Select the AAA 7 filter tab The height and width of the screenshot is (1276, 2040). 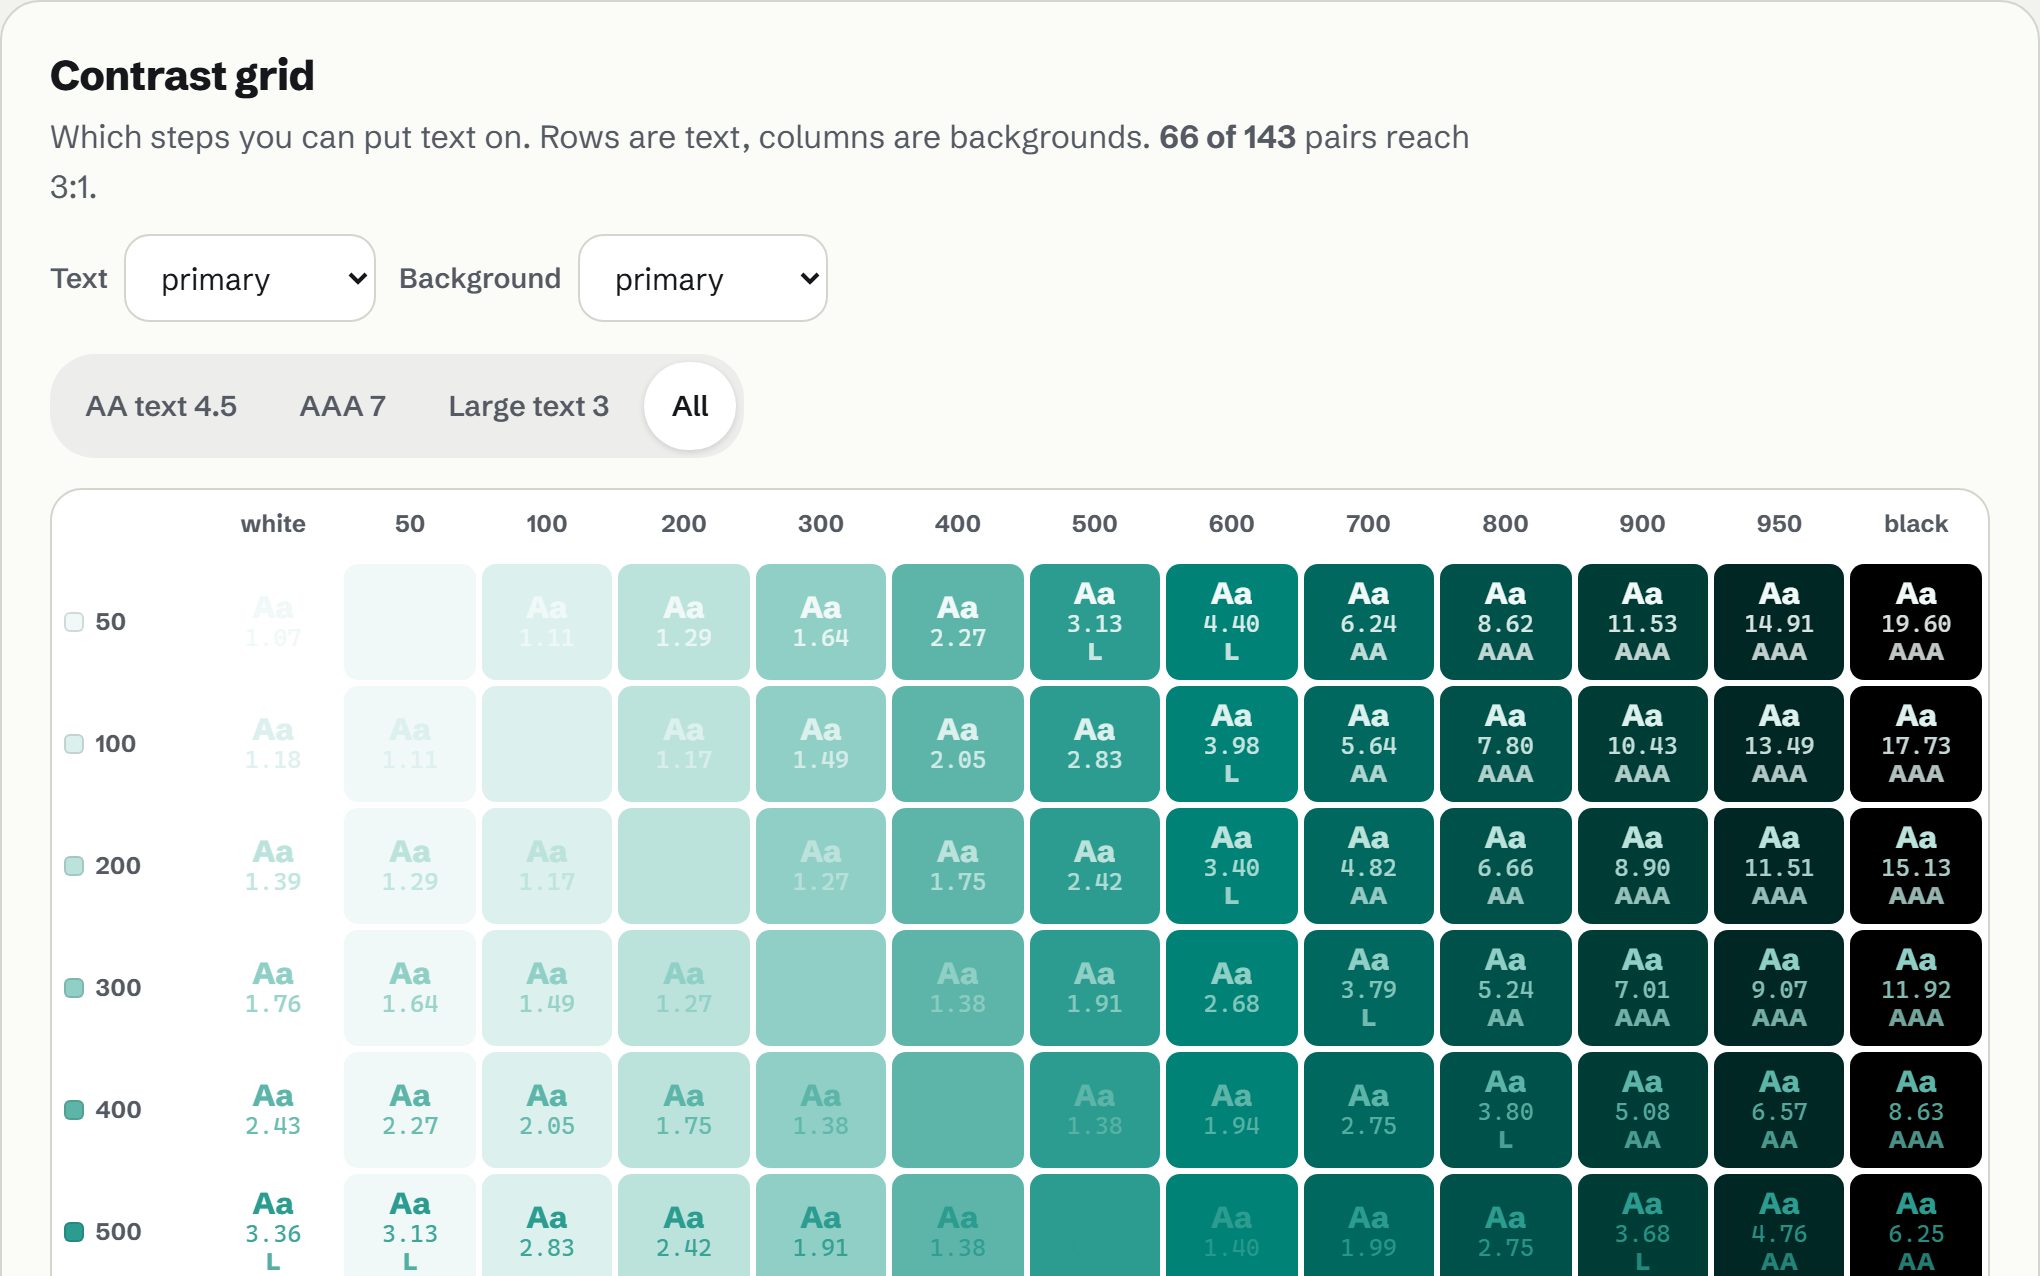click(342, 406)
